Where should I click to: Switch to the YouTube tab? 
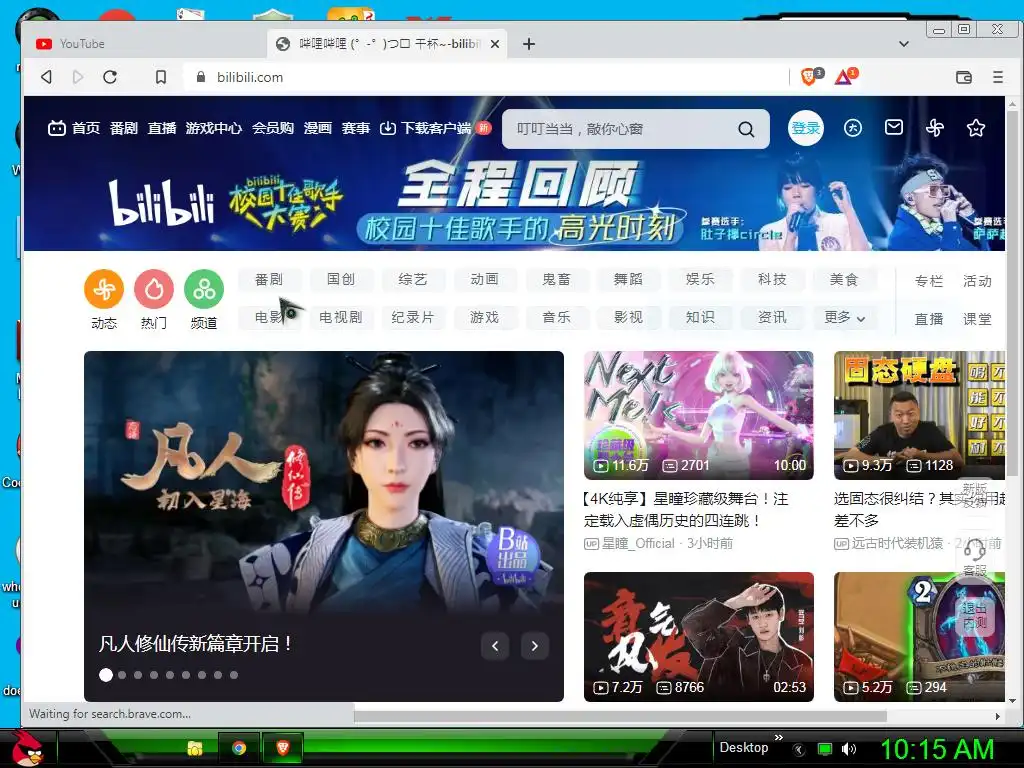[x=145, y=44]
